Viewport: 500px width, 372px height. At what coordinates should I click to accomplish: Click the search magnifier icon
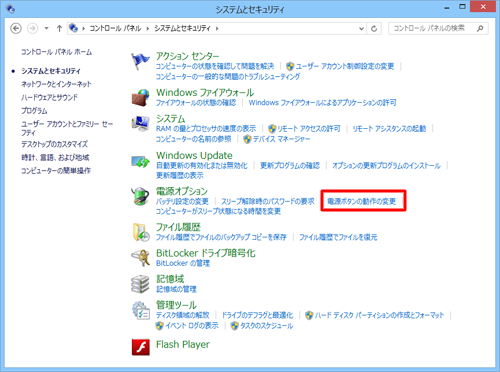(480, 28)
